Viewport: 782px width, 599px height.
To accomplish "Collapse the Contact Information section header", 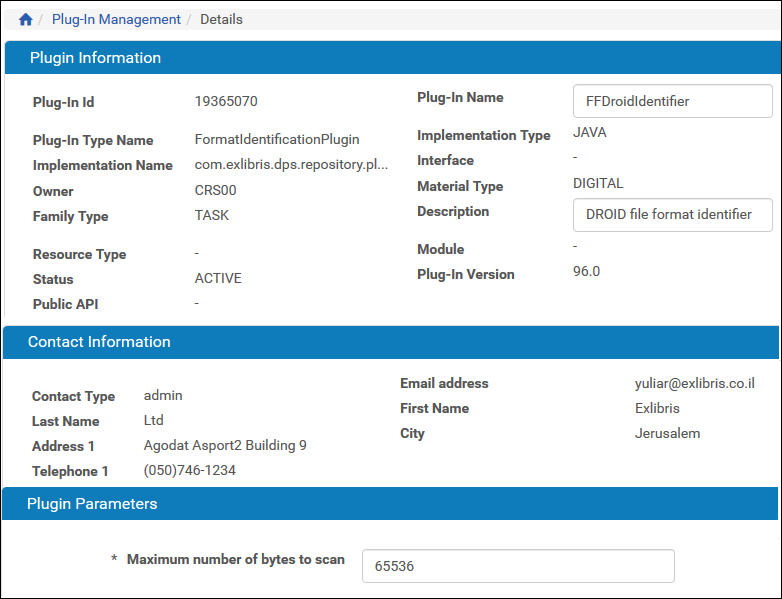I will point(99,342).
